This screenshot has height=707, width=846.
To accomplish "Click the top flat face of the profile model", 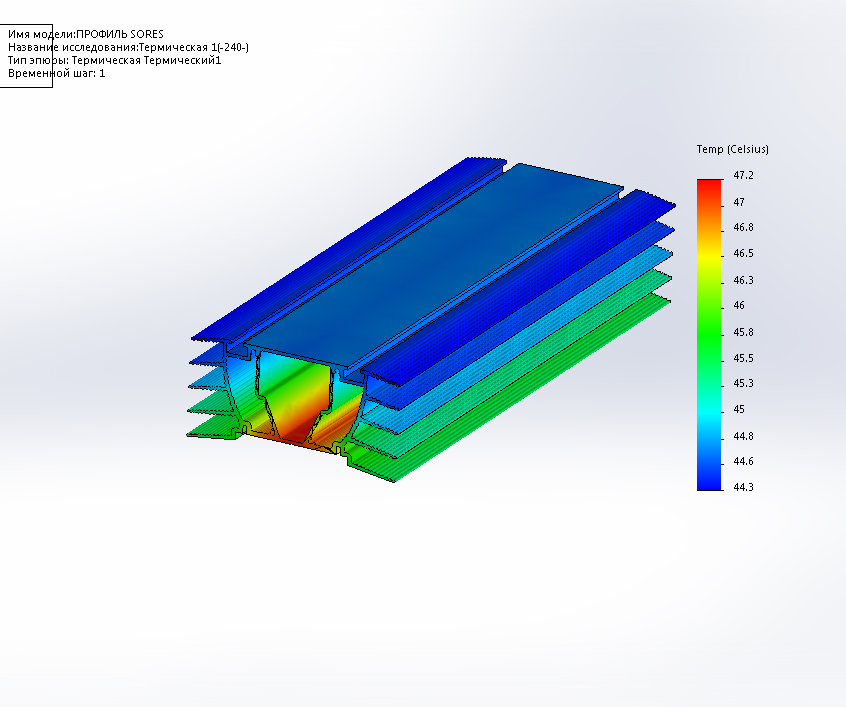I will click(x=432, y=264).
